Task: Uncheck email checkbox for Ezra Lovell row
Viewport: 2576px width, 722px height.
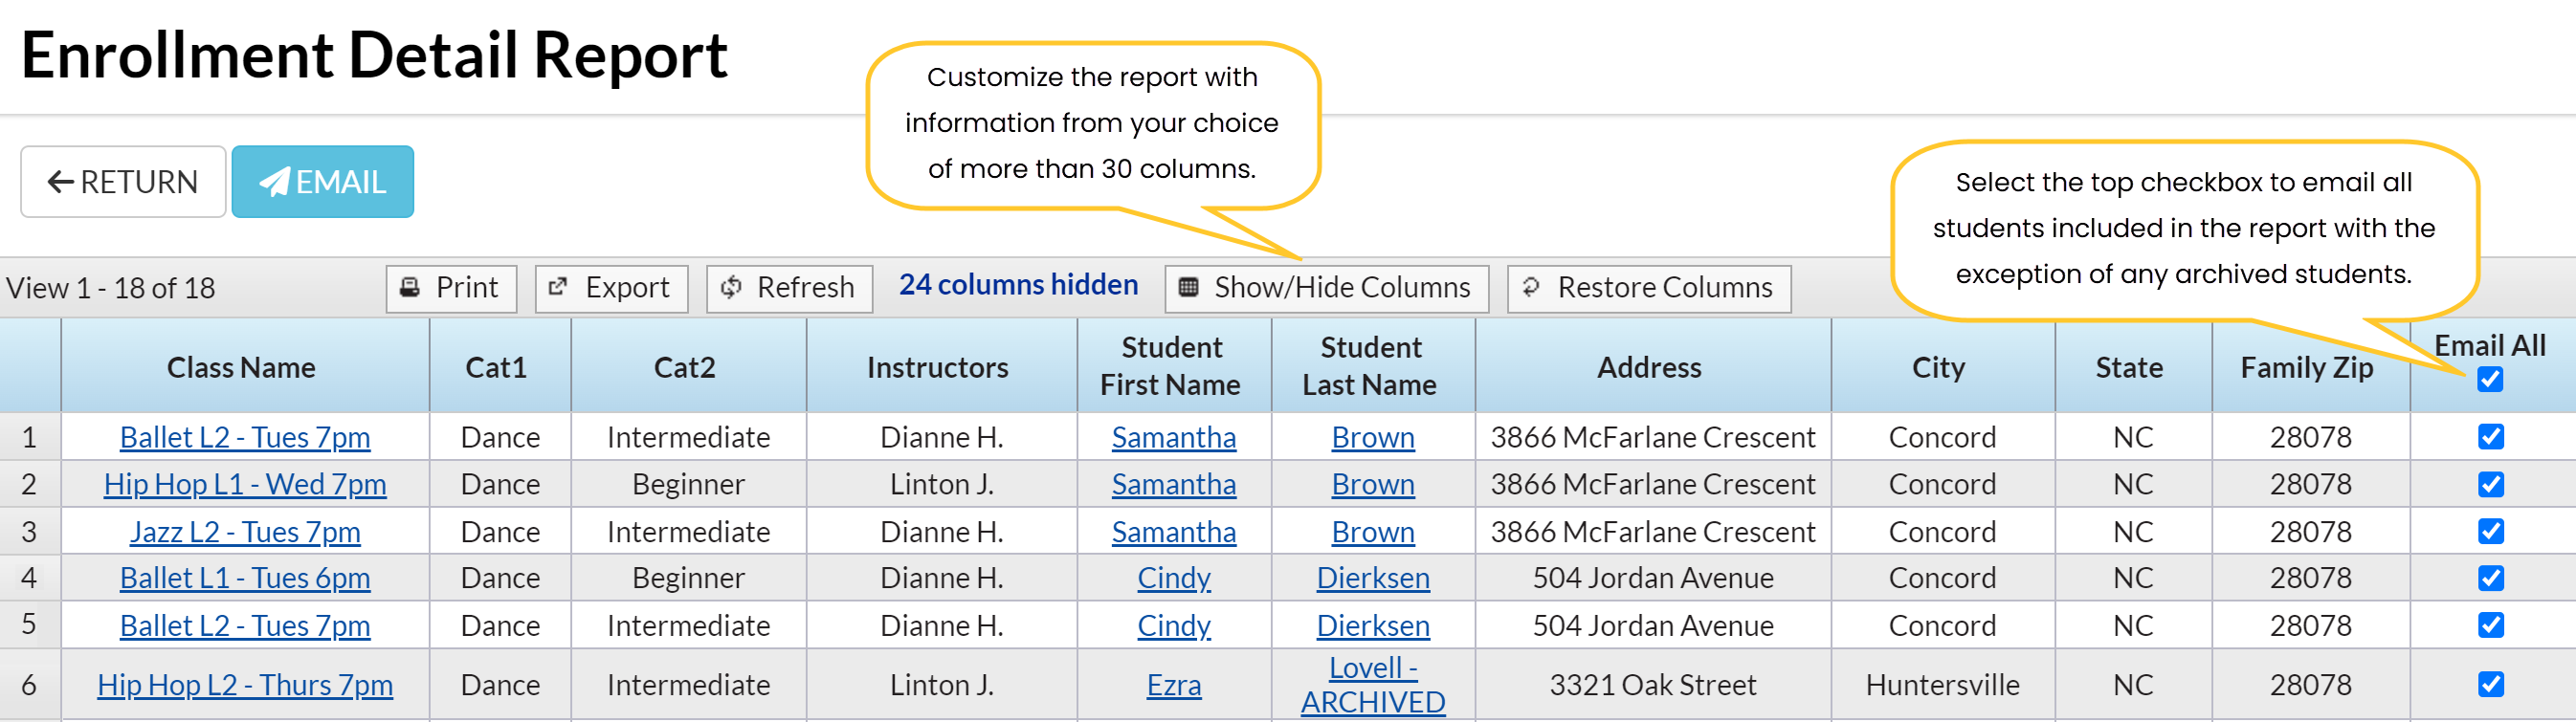Action: coord(2490,684)
